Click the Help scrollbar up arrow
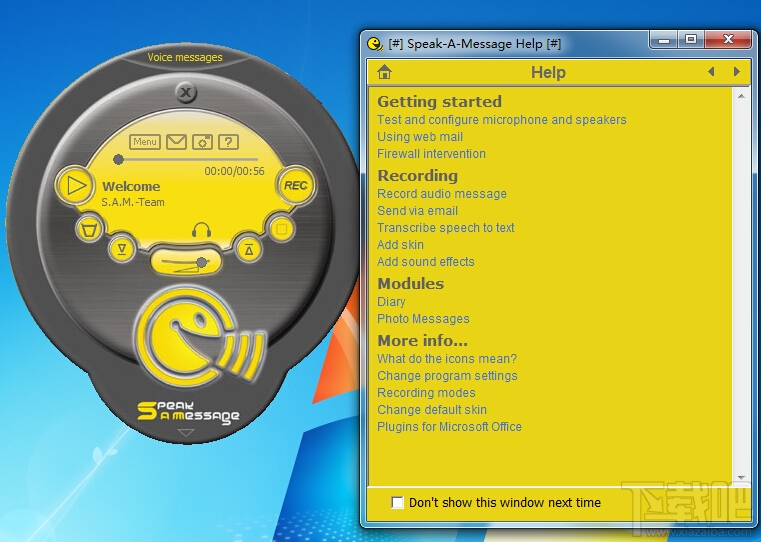Image resolution: width=761 pixels, height=542 pixels. tap(741, 96)
